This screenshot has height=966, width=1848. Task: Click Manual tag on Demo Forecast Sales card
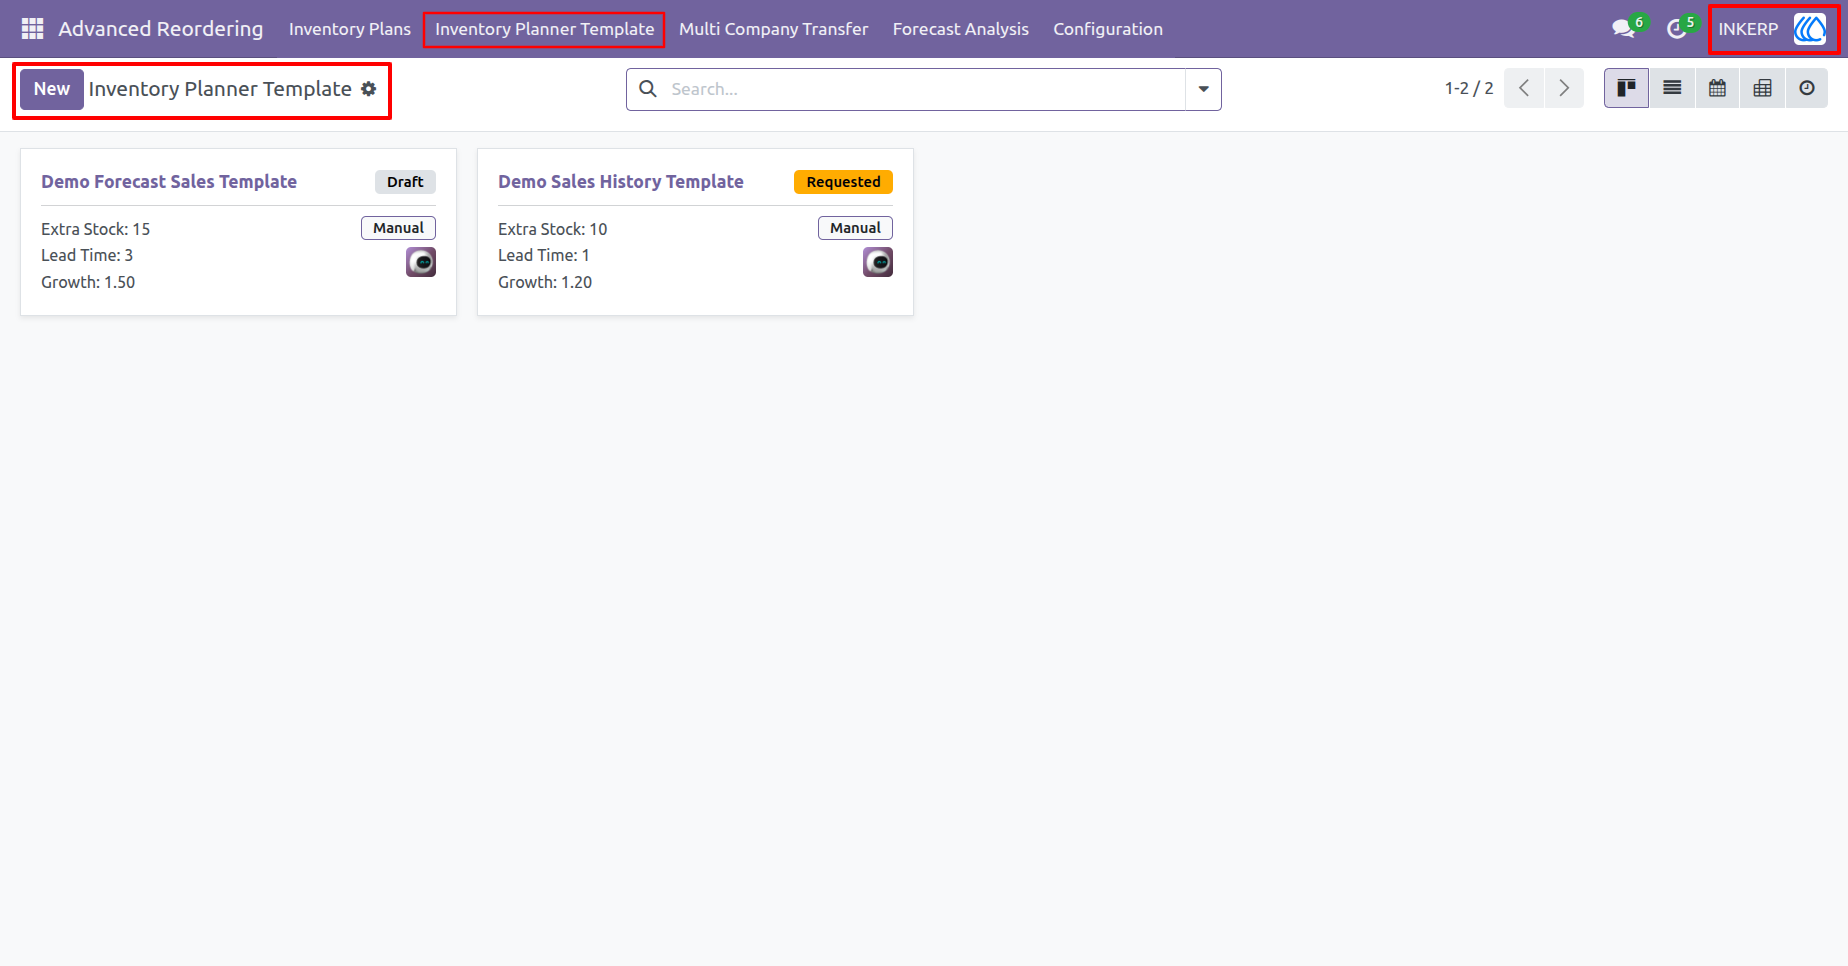pos(398,228)
